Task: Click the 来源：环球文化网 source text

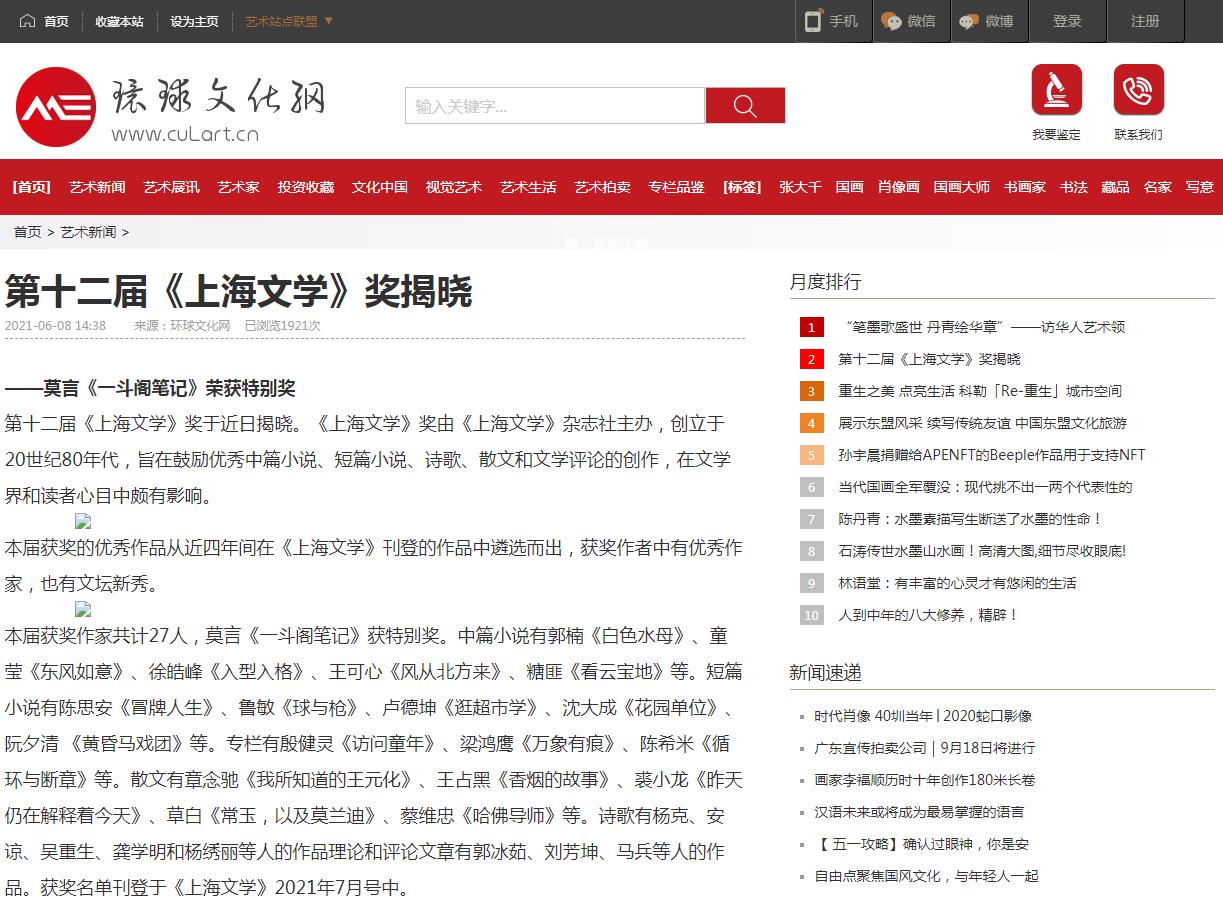Action: coord(182,326)
